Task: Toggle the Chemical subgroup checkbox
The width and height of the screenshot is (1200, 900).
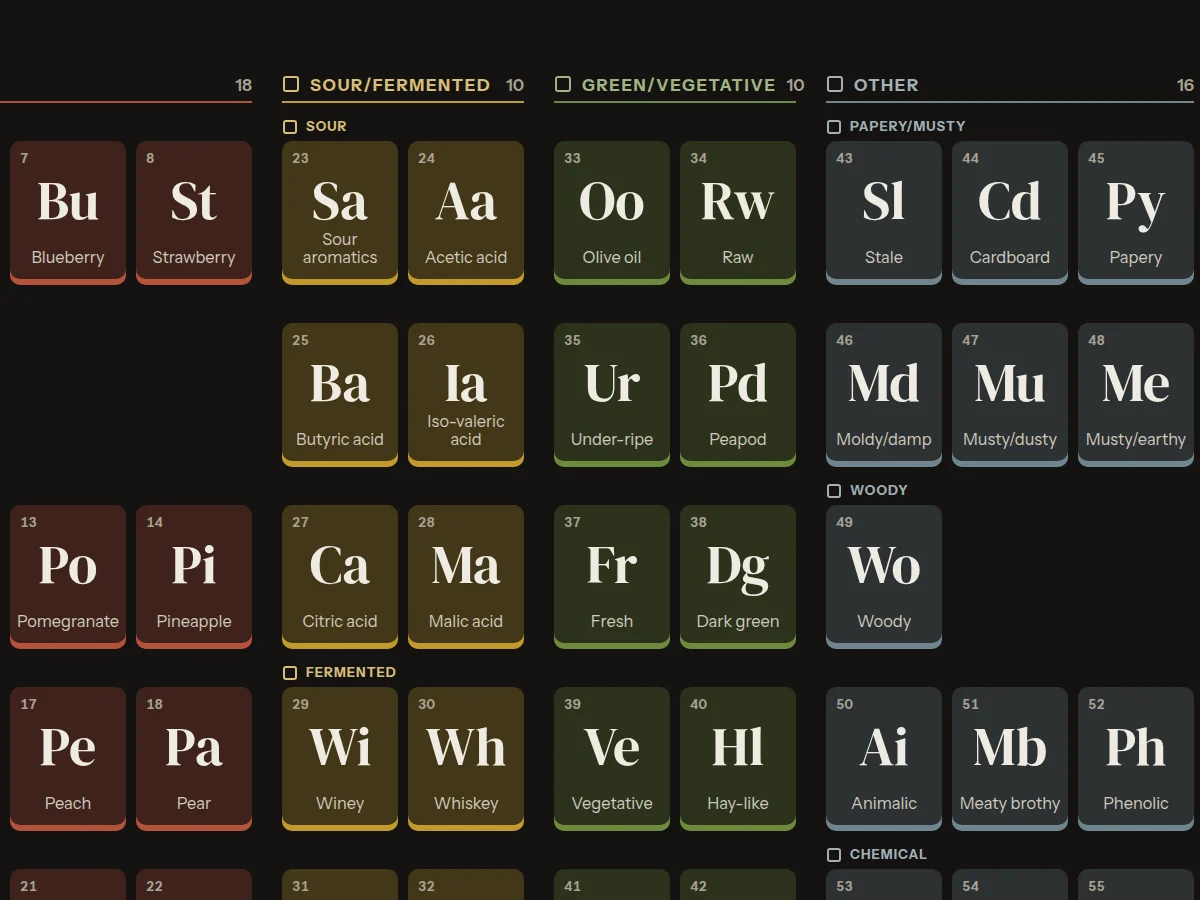Action: click(x=834, y=855)
